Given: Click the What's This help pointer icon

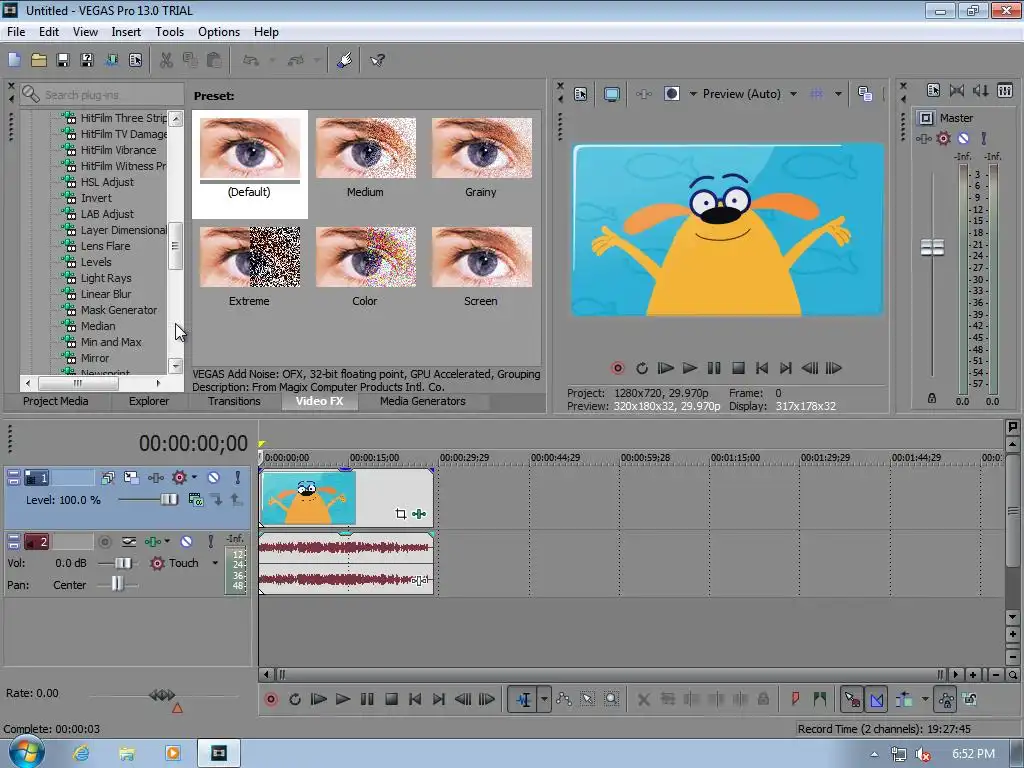Looking at the screenshot, I should pyautogui.click(x=377, y=60).
